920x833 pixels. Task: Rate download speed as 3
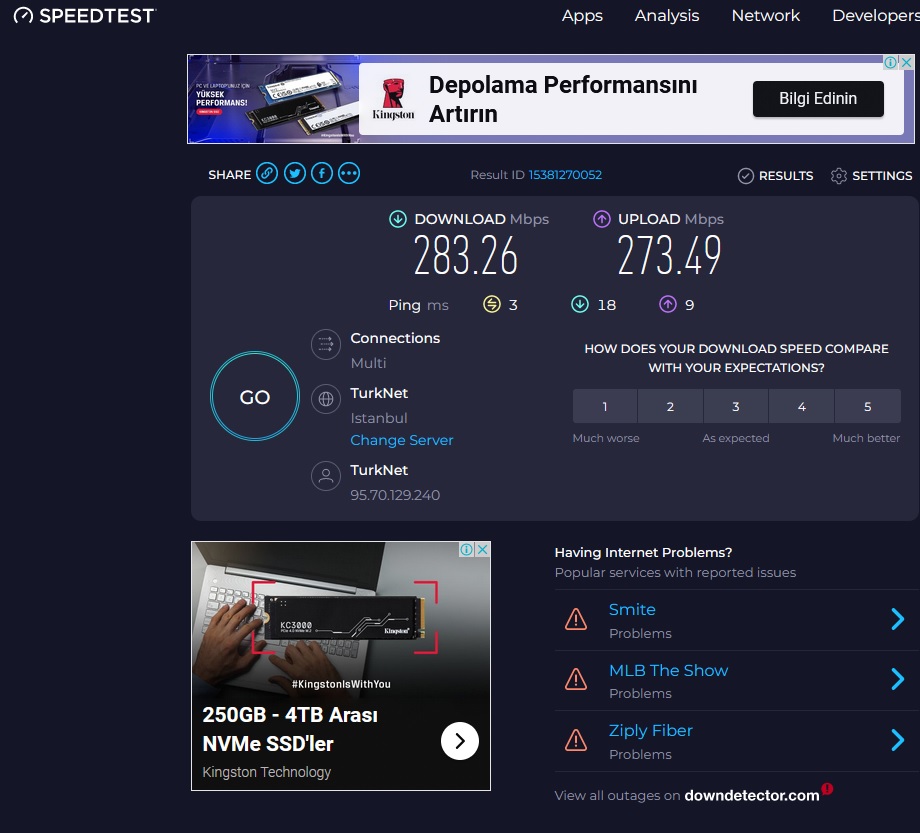736,406
